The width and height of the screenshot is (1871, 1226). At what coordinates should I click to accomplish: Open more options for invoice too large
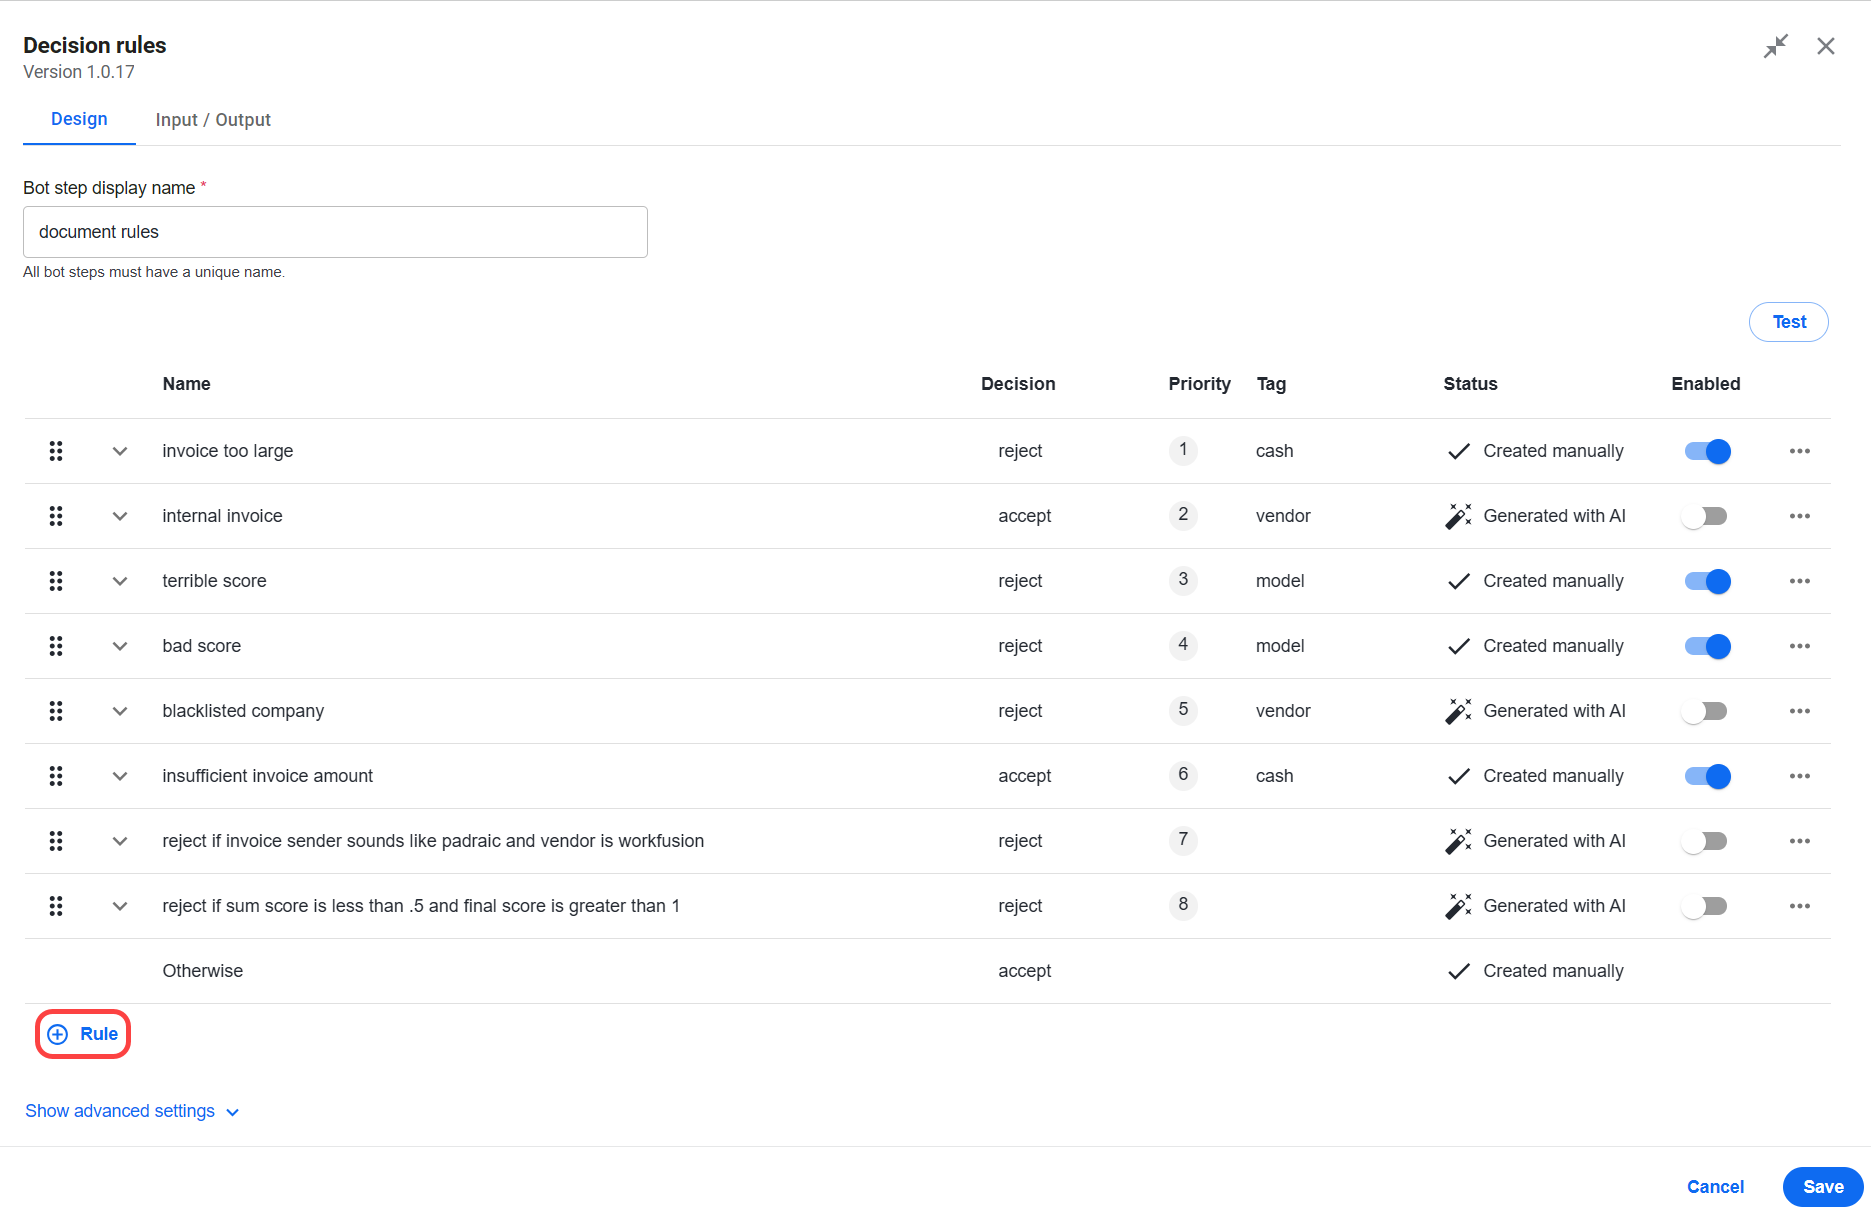[1800, 451]
